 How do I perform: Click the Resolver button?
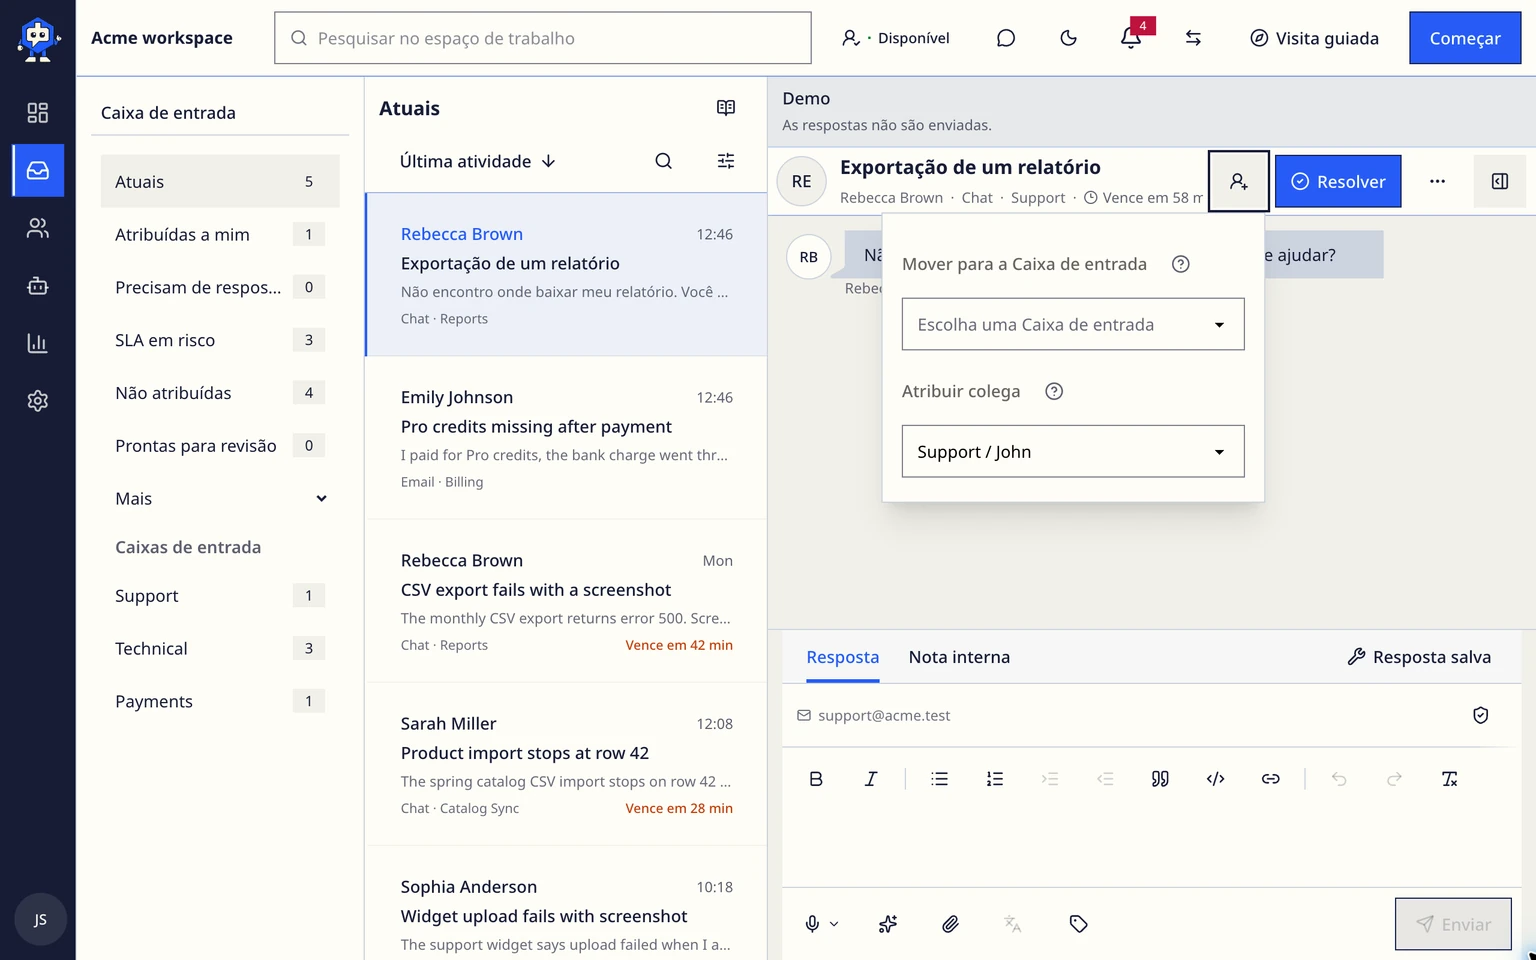[x=1338, y=181]
